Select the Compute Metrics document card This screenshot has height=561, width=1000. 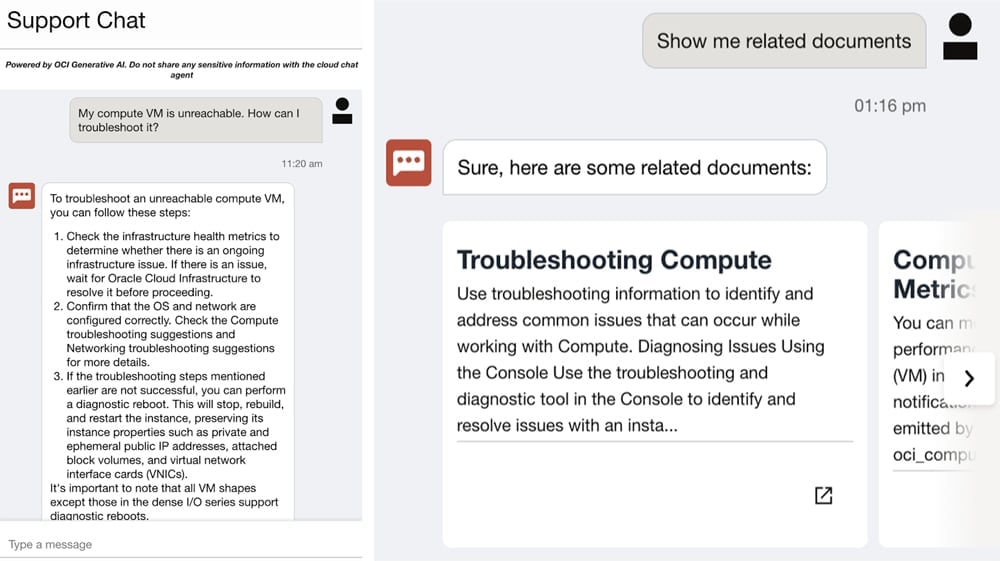coord(939,384)
